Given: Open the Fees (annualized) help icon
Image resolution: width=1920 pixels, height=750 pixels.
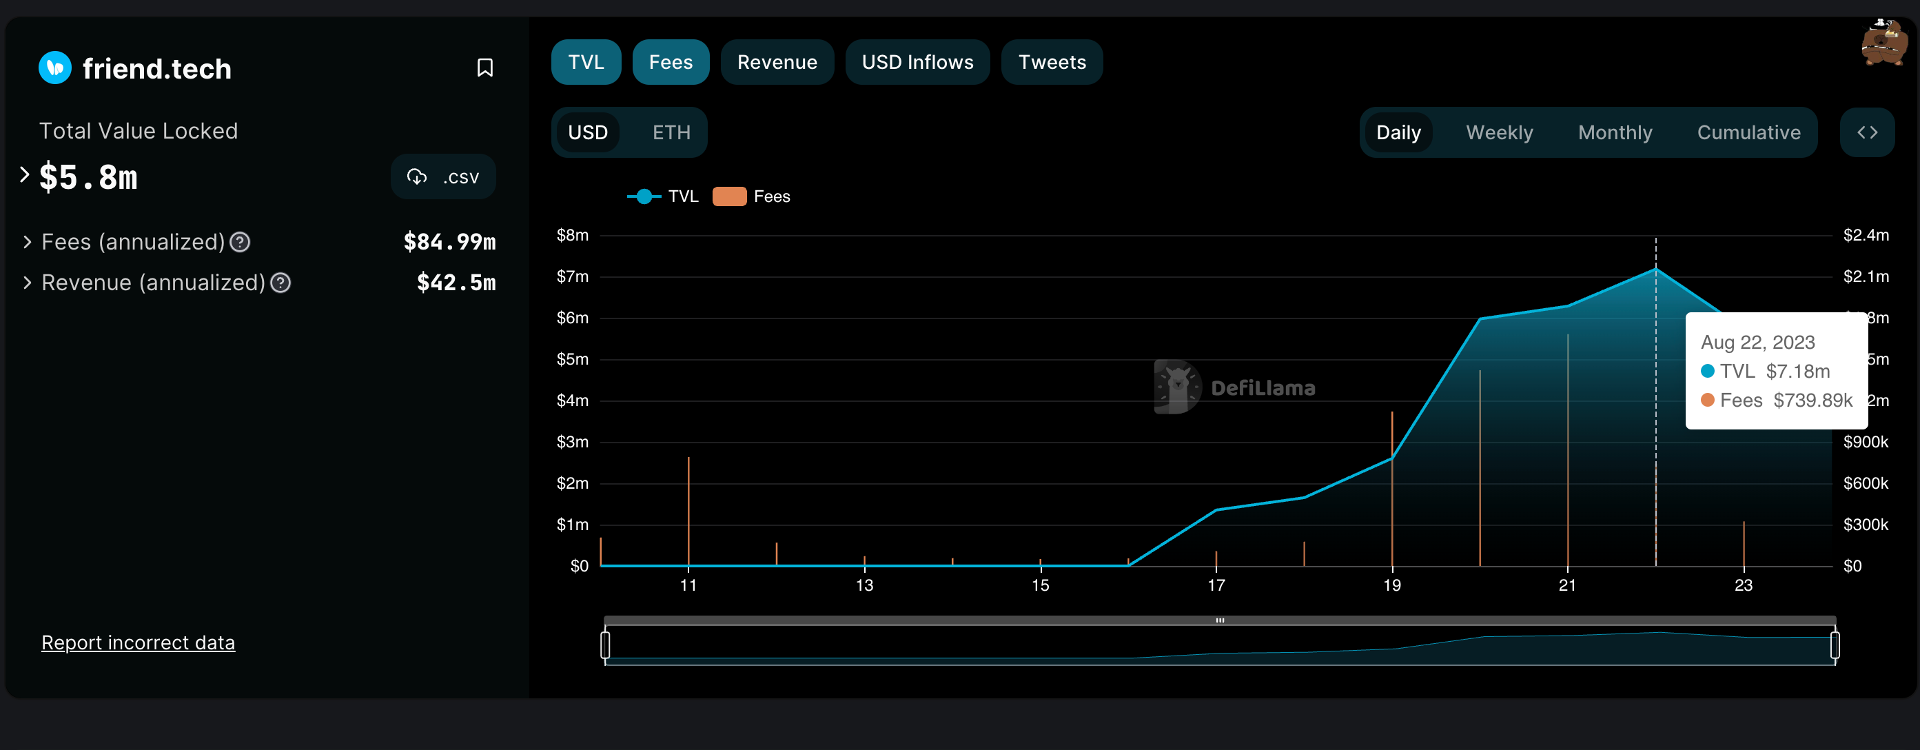Looking at the screenshot, I should coord(240,242).
